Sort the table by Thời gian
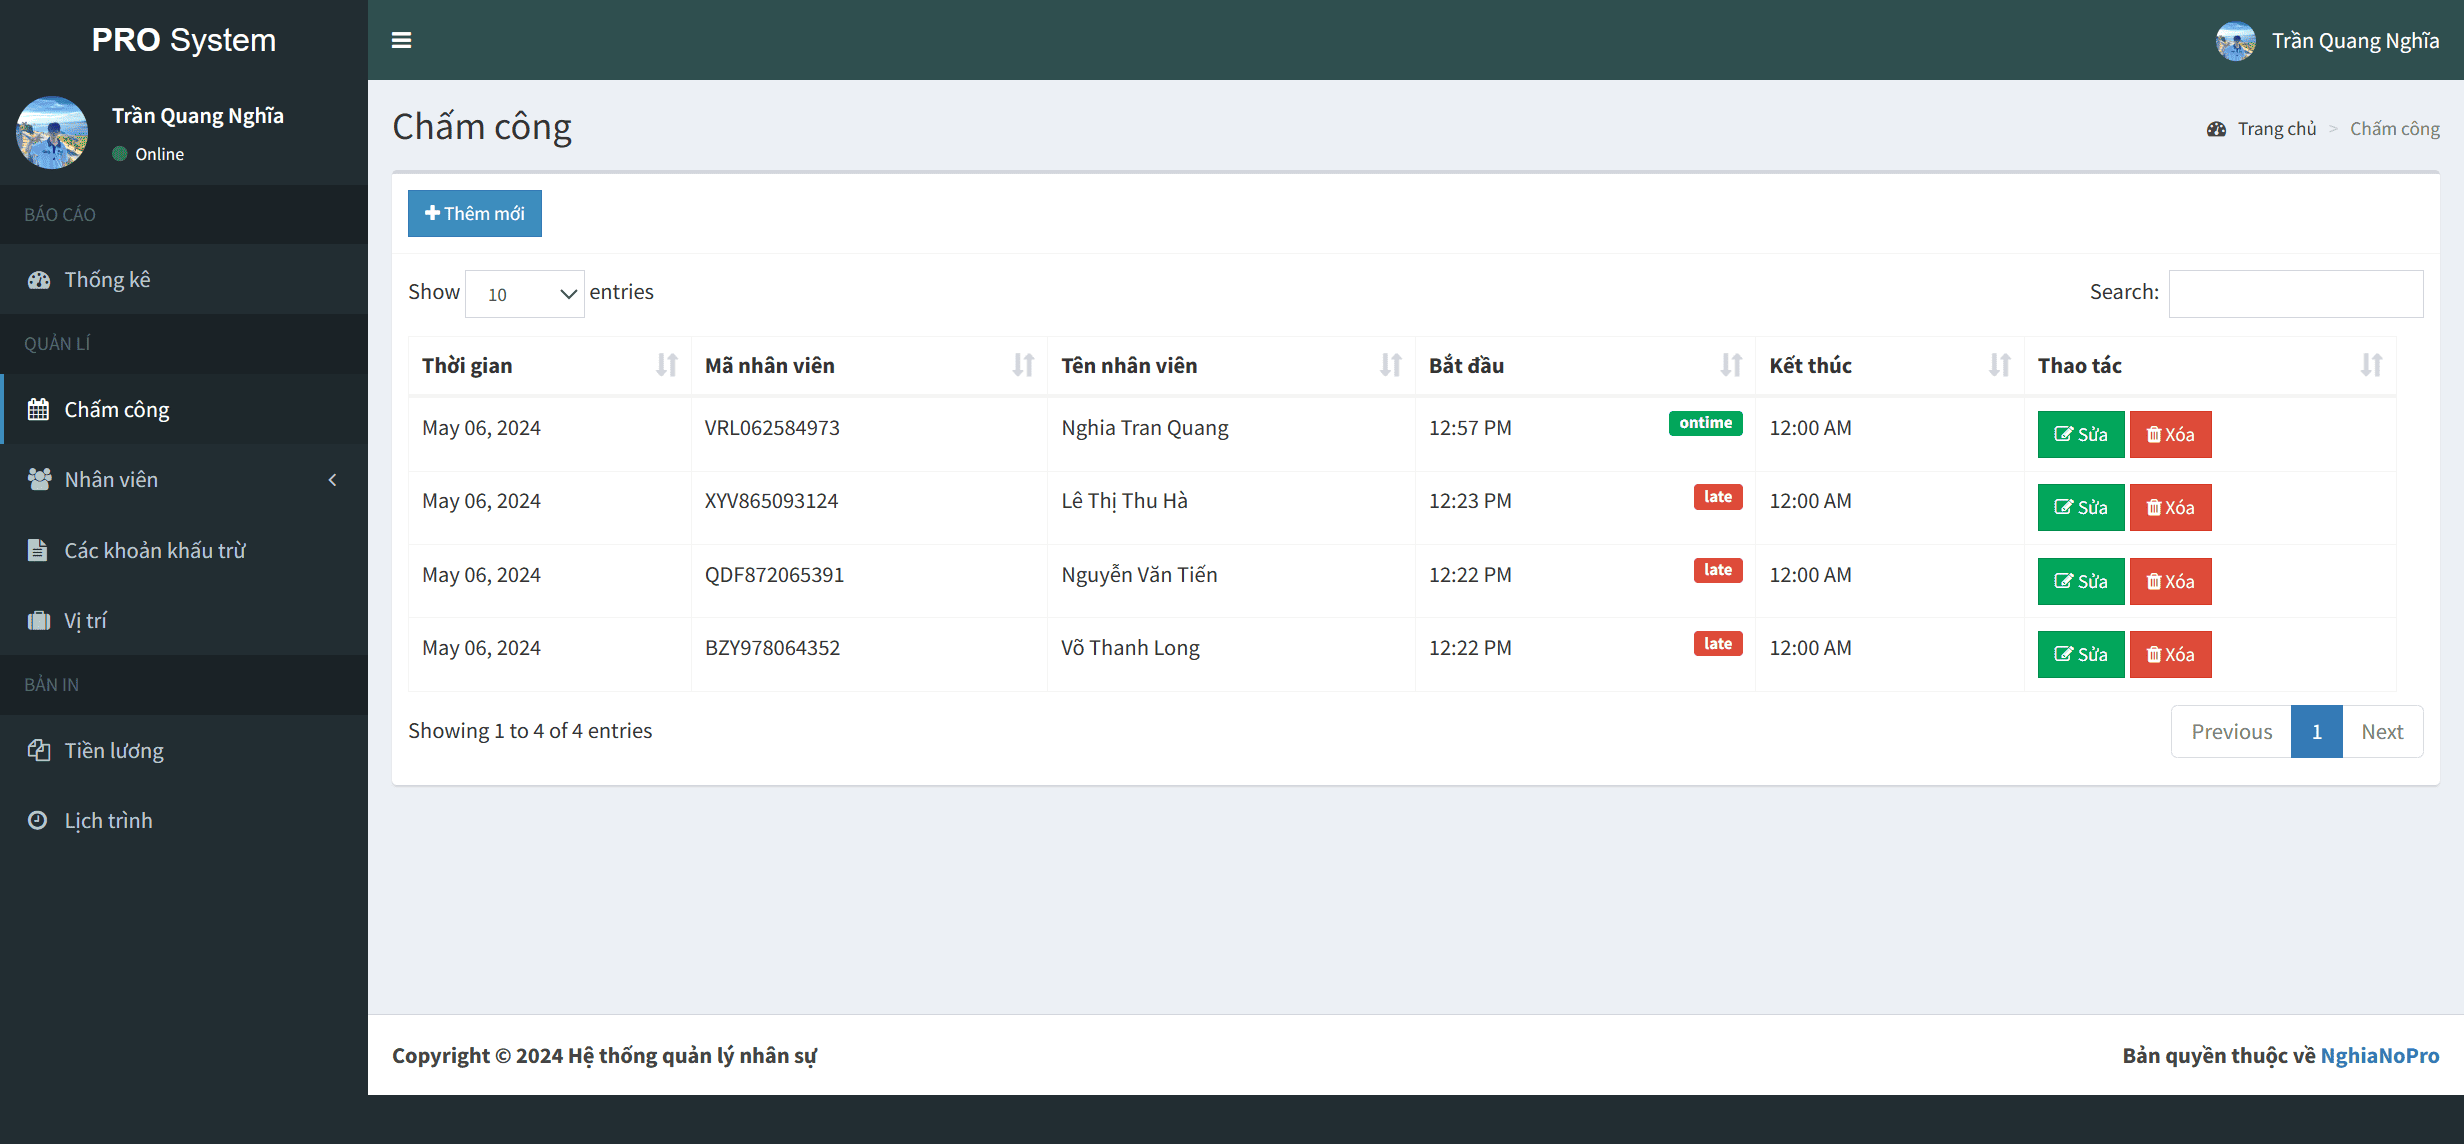 549,366
